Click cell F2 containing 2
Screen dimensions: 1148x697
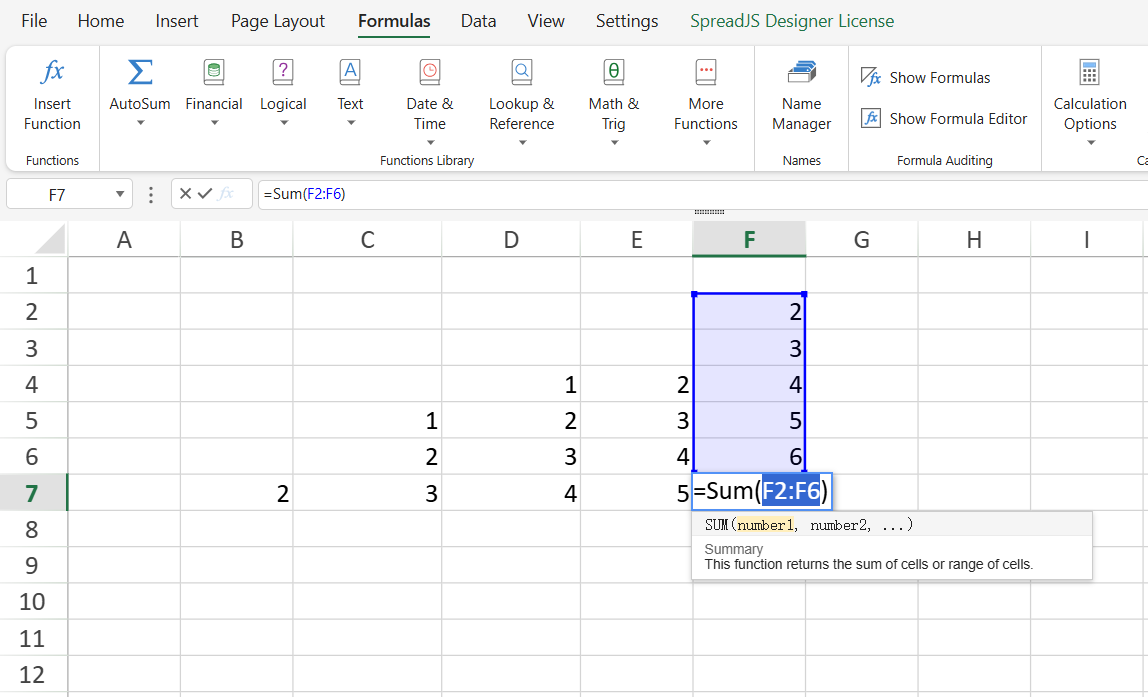click(749, 312)
